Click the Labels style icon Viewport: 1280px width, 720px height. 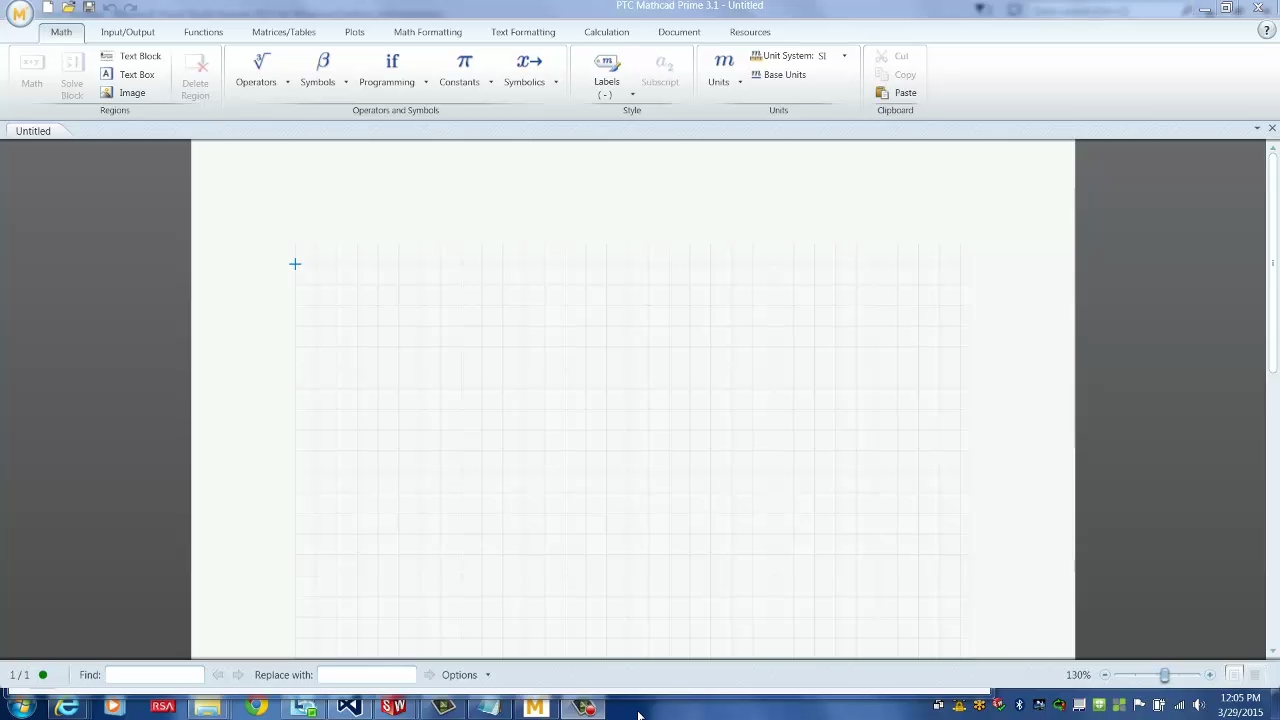607,62
